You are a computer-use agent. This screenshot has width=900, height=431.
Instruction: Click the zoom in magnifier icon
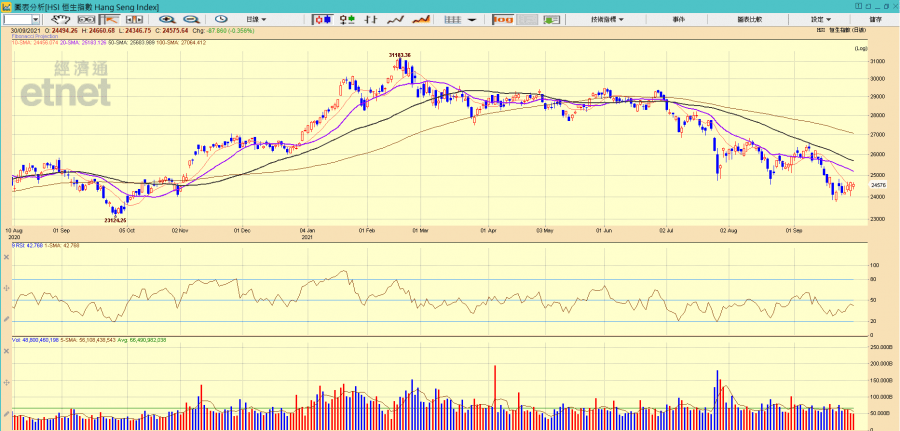click(165, 19)
